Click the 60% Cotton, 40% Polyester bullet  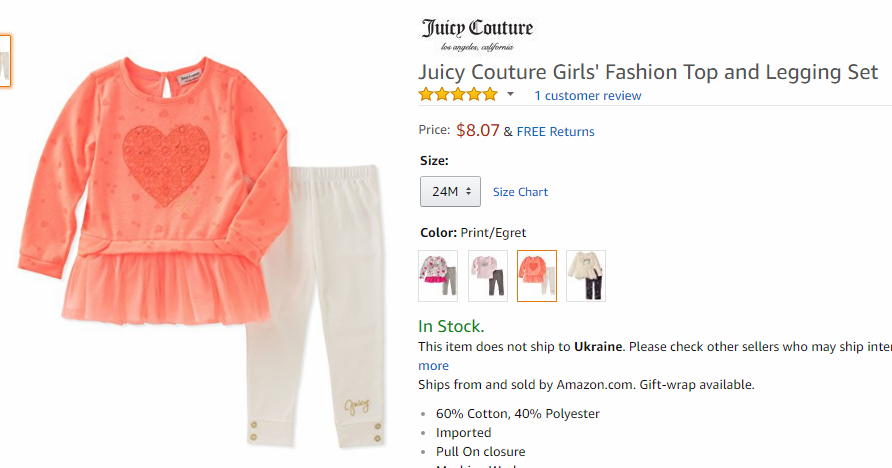tap(518, 413)
